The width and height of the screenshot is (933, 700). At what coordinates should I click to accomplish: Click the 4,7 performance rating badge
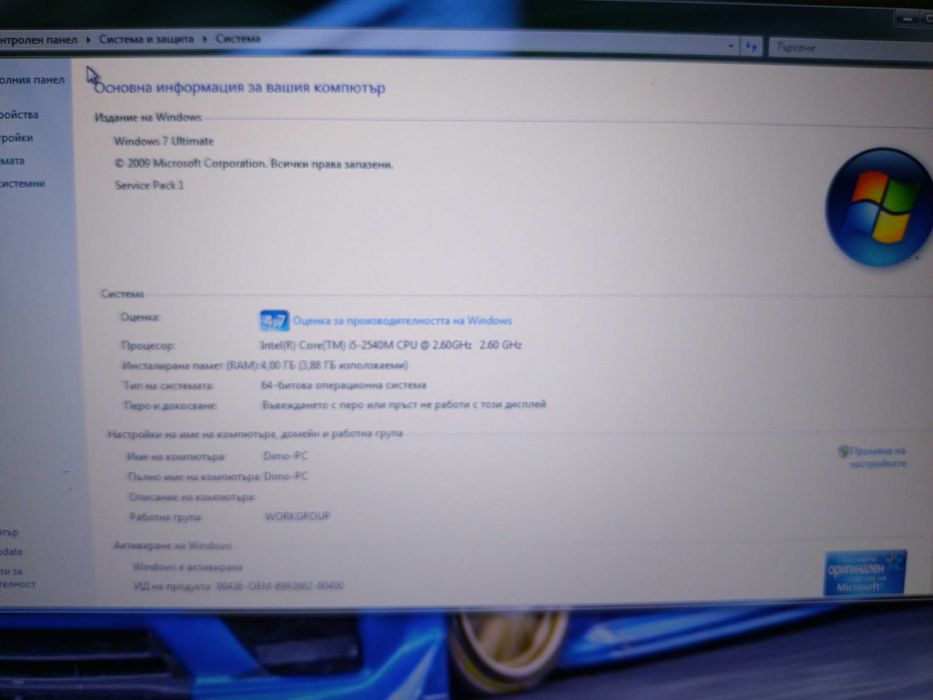click(x=274, y=321)
